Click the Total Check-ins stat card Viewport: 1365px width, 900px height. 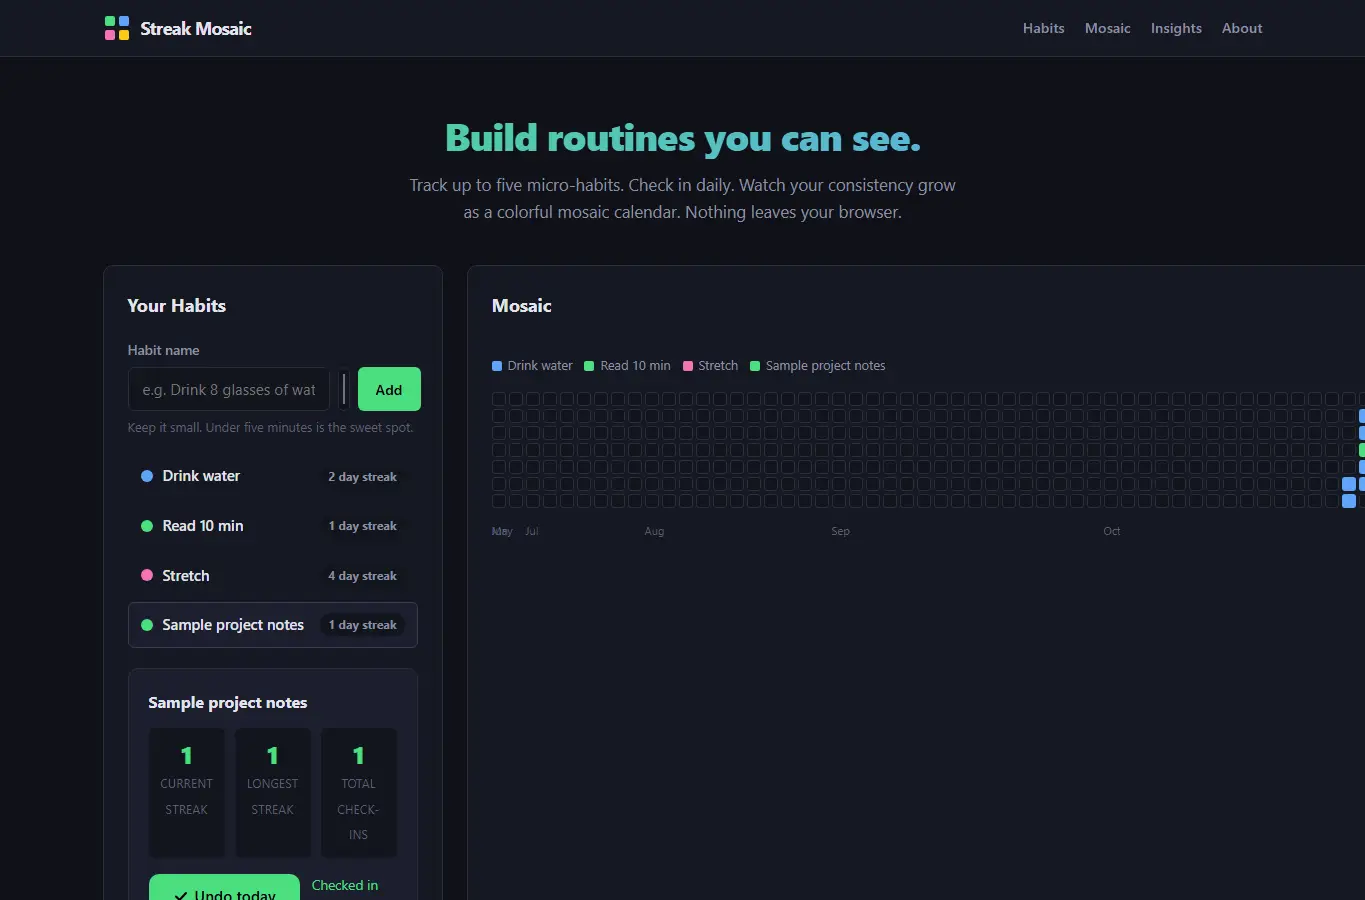click(359, 793)
